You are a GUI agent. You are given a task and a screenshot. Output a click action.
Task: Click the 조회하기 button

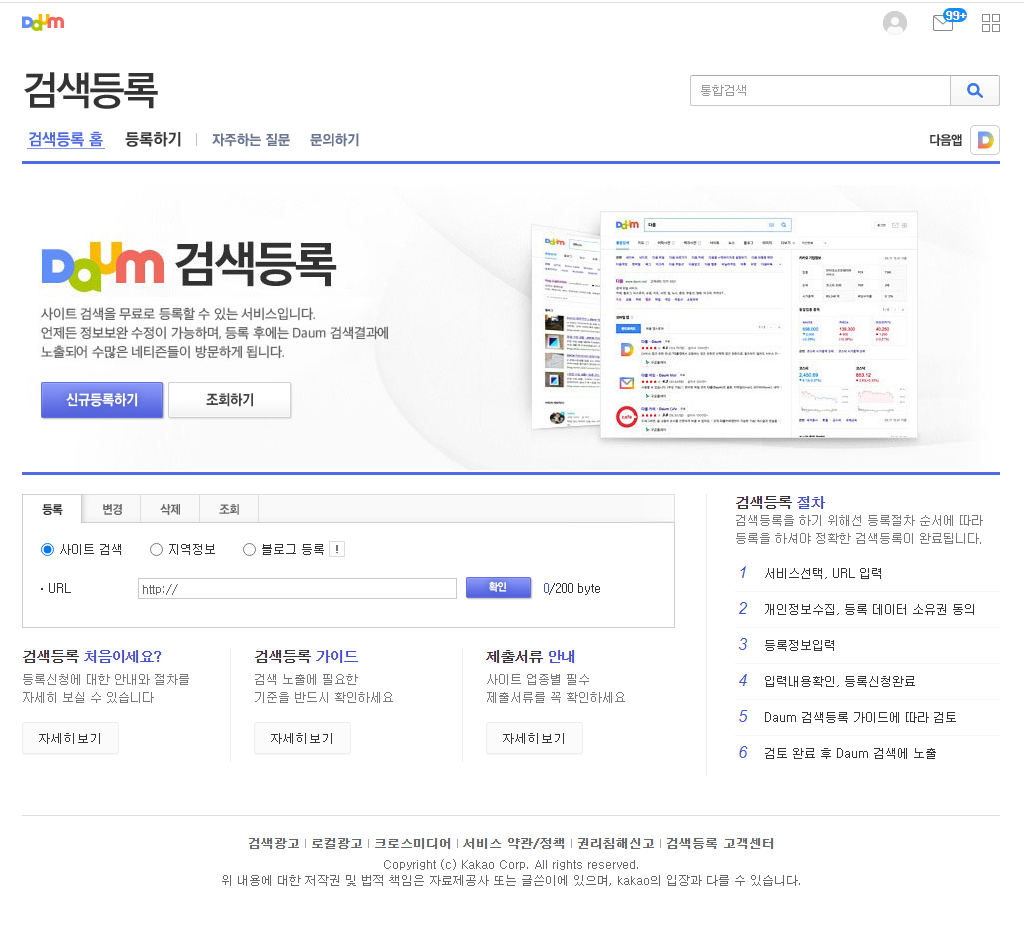click(x=230, y=400)
